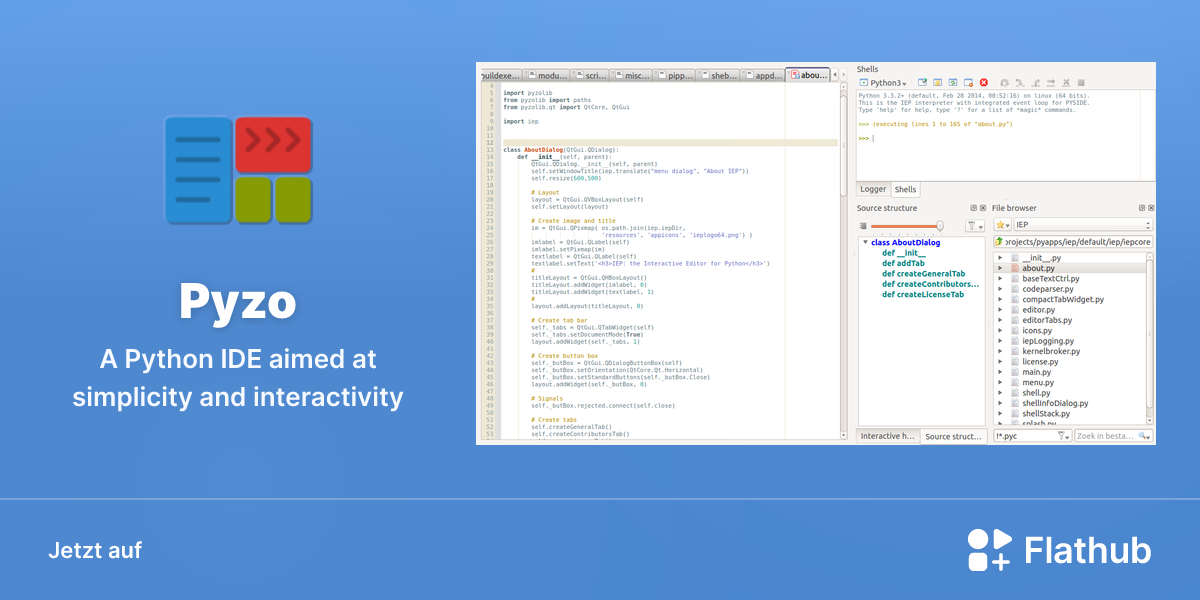Switch to the Logger tab

[873, 189]
